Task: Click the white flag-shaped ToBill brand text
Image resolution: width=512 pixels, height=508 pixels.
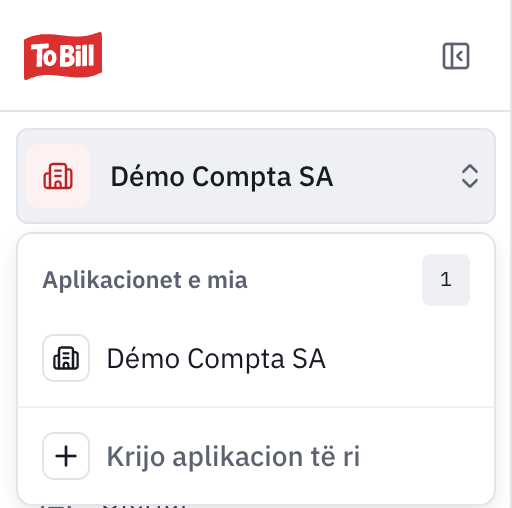Action: tap(63, 56)
